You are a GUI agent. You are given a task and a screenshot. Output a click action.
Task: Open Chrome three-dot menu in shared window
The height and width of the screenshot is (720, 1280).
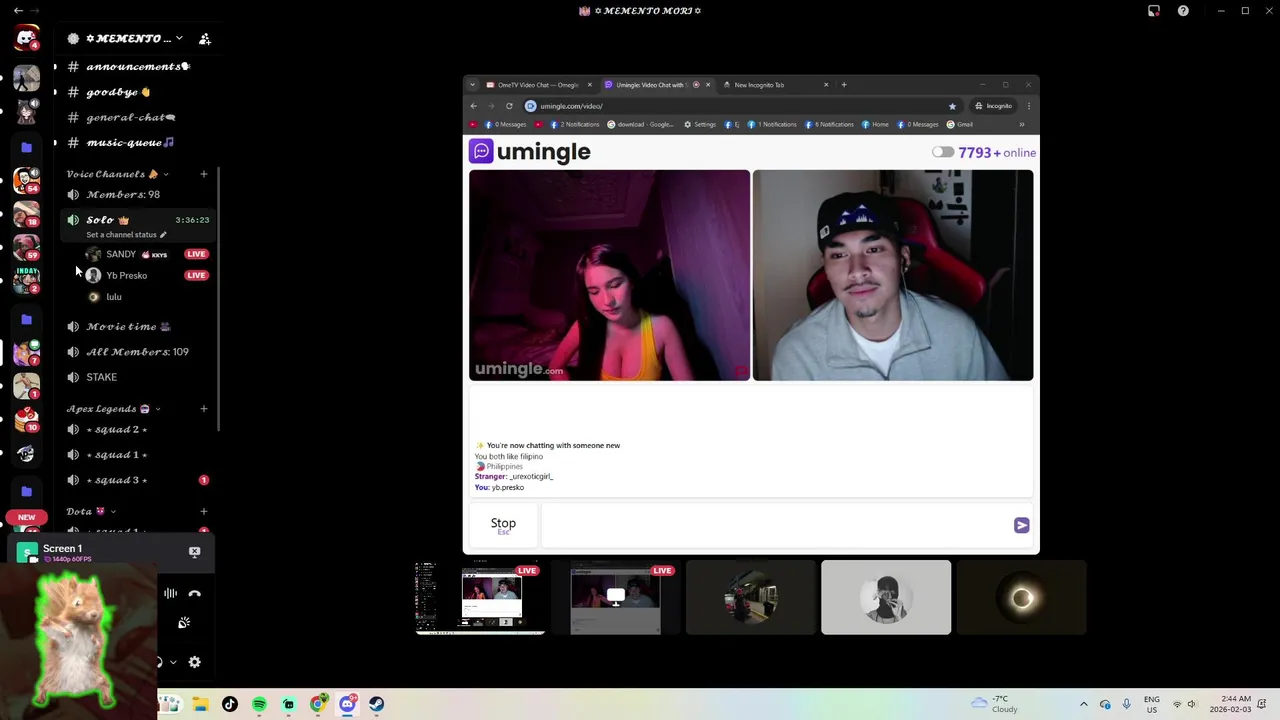coord(1028,106)
